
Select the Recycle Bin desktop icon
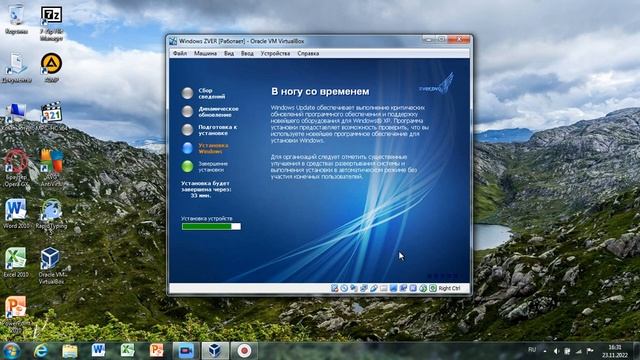pos(16,20)
